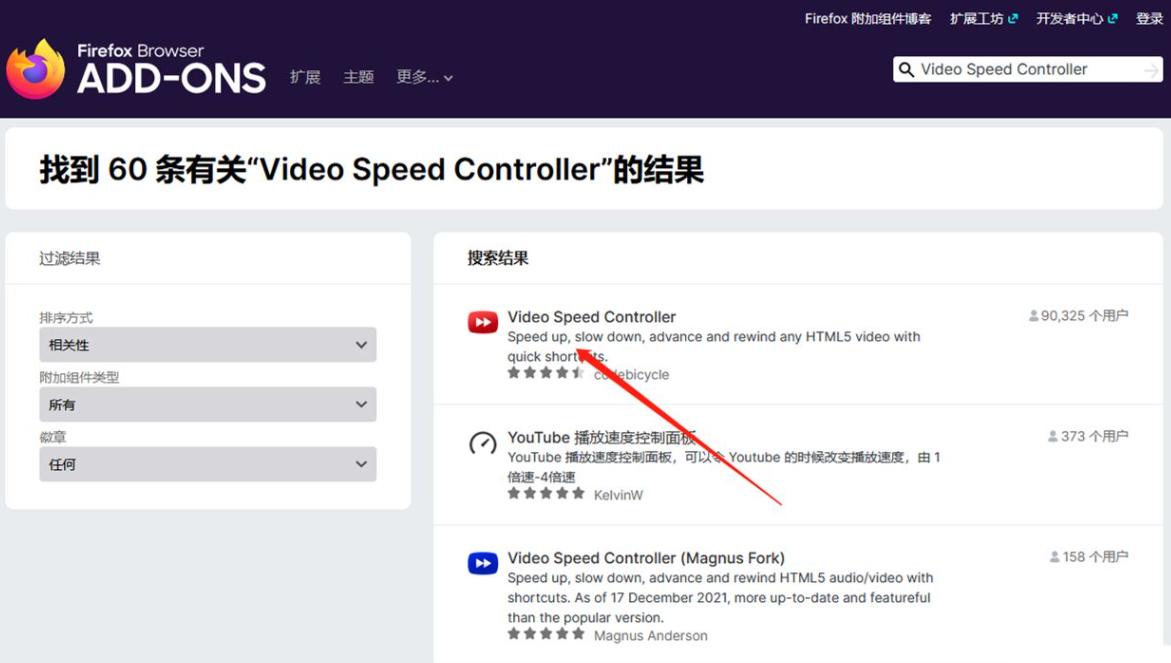This screenshot has width=1171, height=663.
Task: Click 登录 to sign in
Action: pyautogui.click(x=1149, y=19)
